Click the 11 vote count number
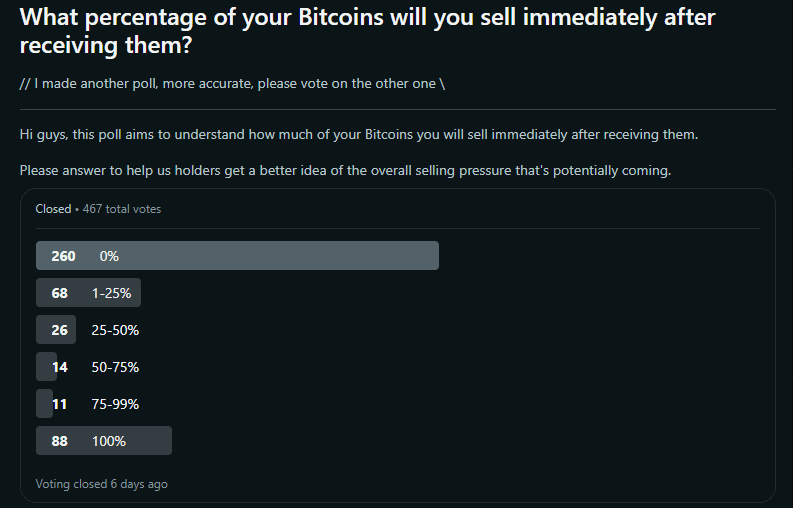Screen dimensions: 793x508 pos(60,404)
